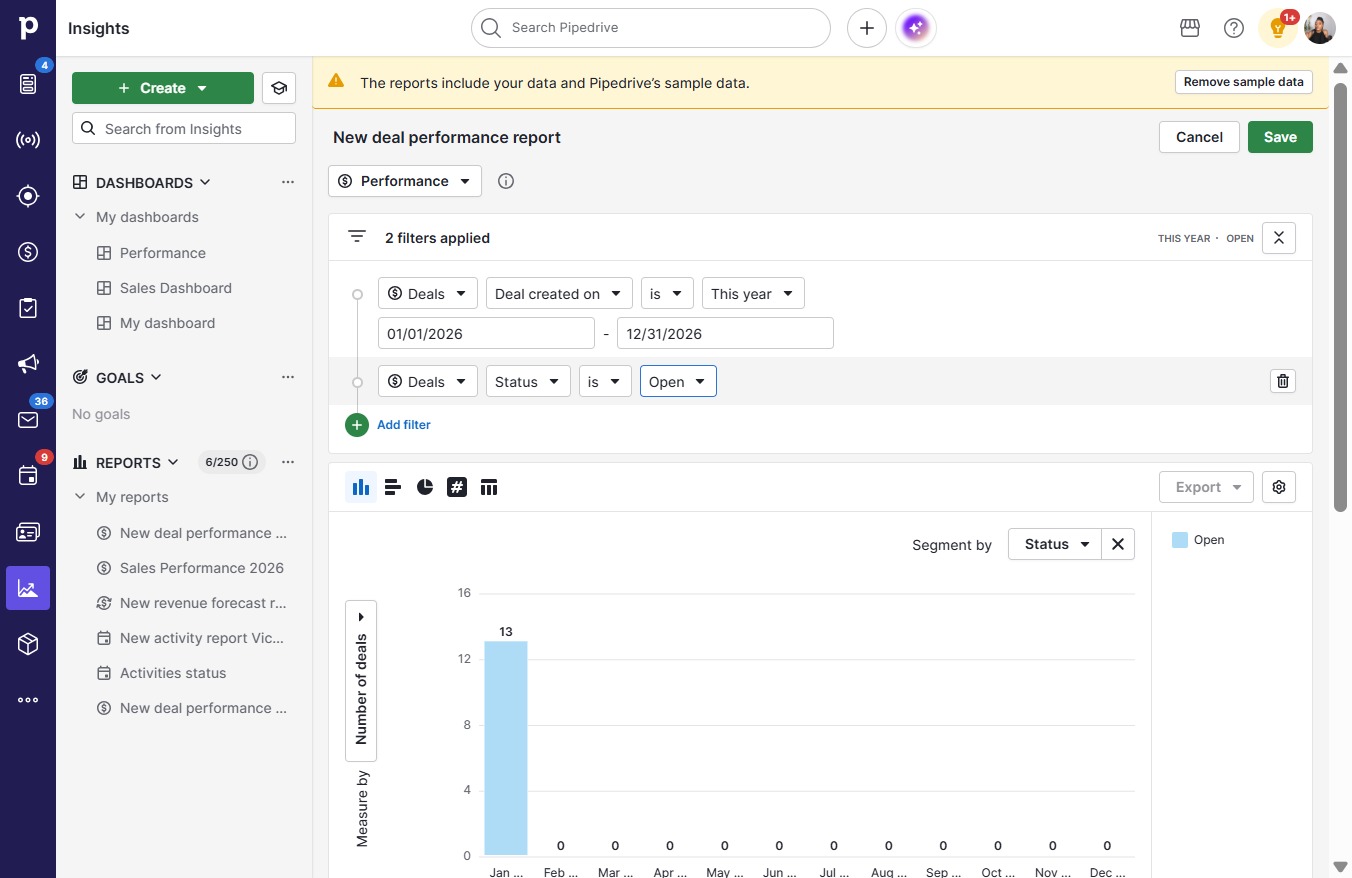
Task: Open the 'Deal created on' field dropdown
Action: click(559, 293)
